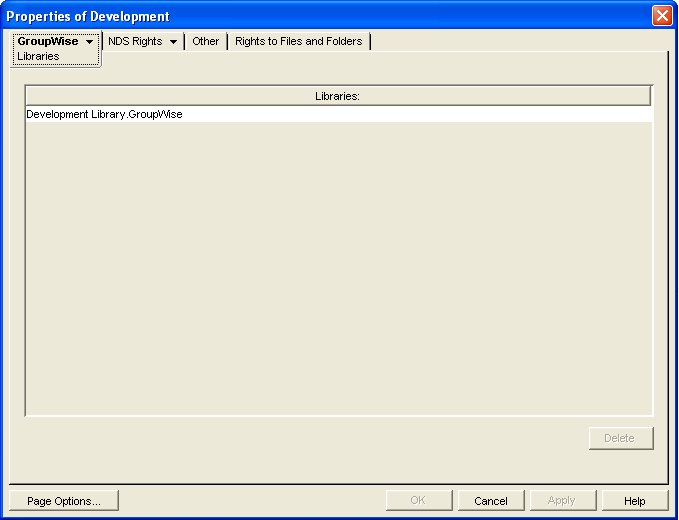
Task: Close the Properties of Development window
Action: pos(662,16)
